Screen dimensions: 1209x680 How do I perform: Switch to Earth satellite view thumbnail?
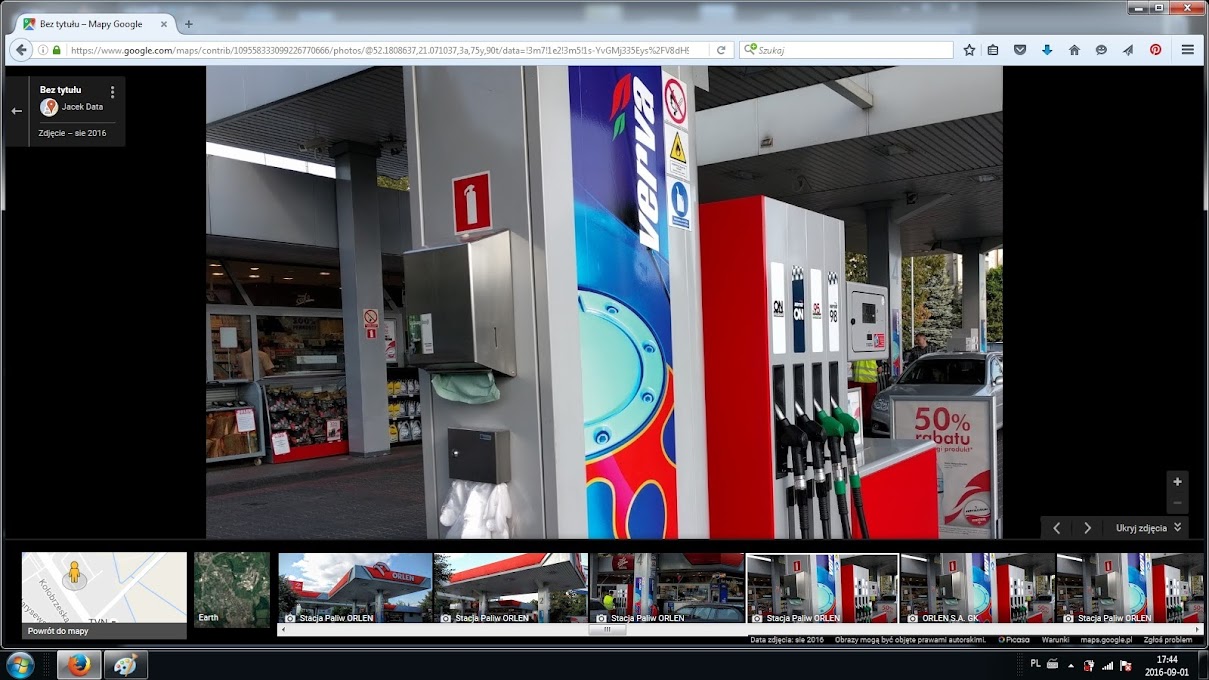[232, 590]
